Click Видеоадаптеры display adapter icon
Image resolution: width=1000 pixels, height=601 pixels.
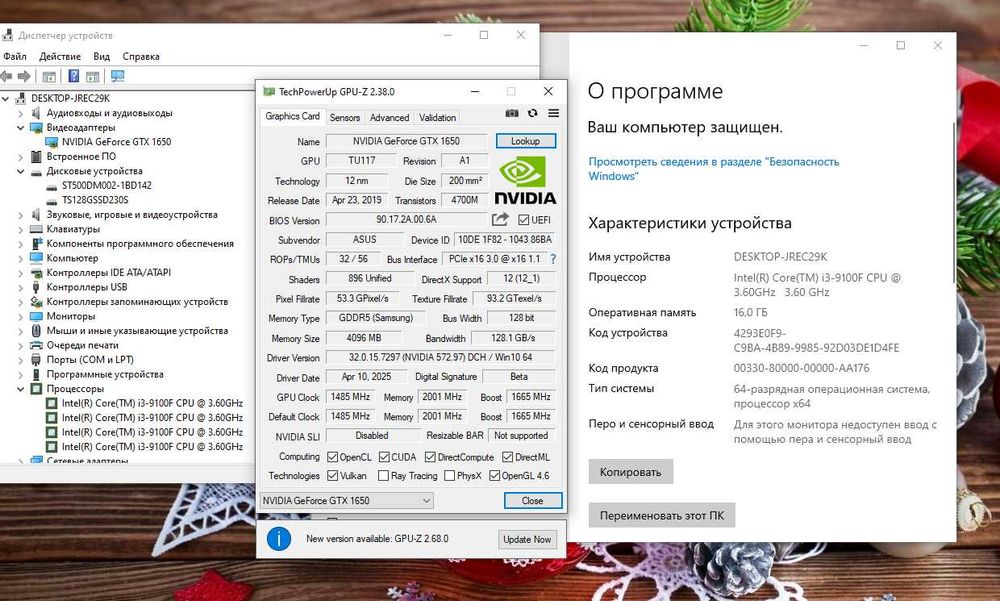point(36,128)
